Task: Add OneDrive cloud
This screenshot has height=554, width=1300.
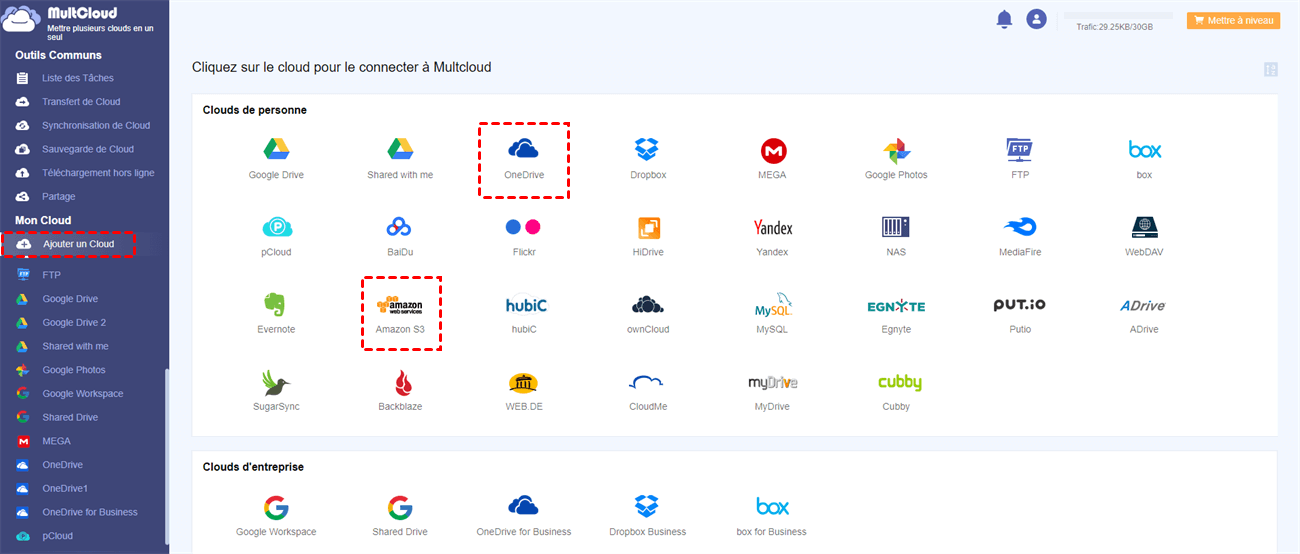Action: 523,159
